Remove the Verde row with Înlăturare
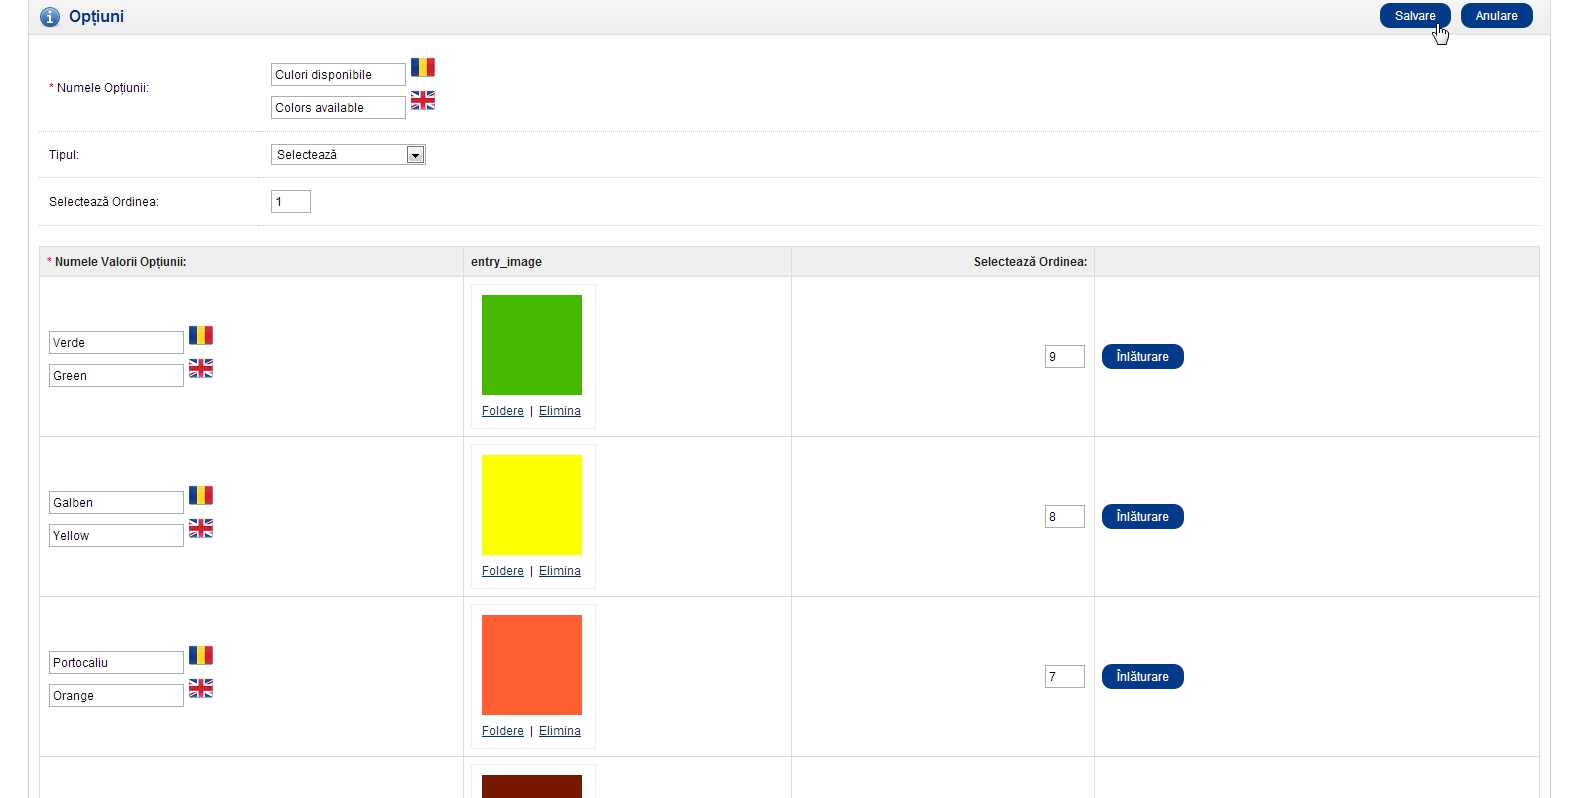 pyautogui.click(x=1142, y=357)
